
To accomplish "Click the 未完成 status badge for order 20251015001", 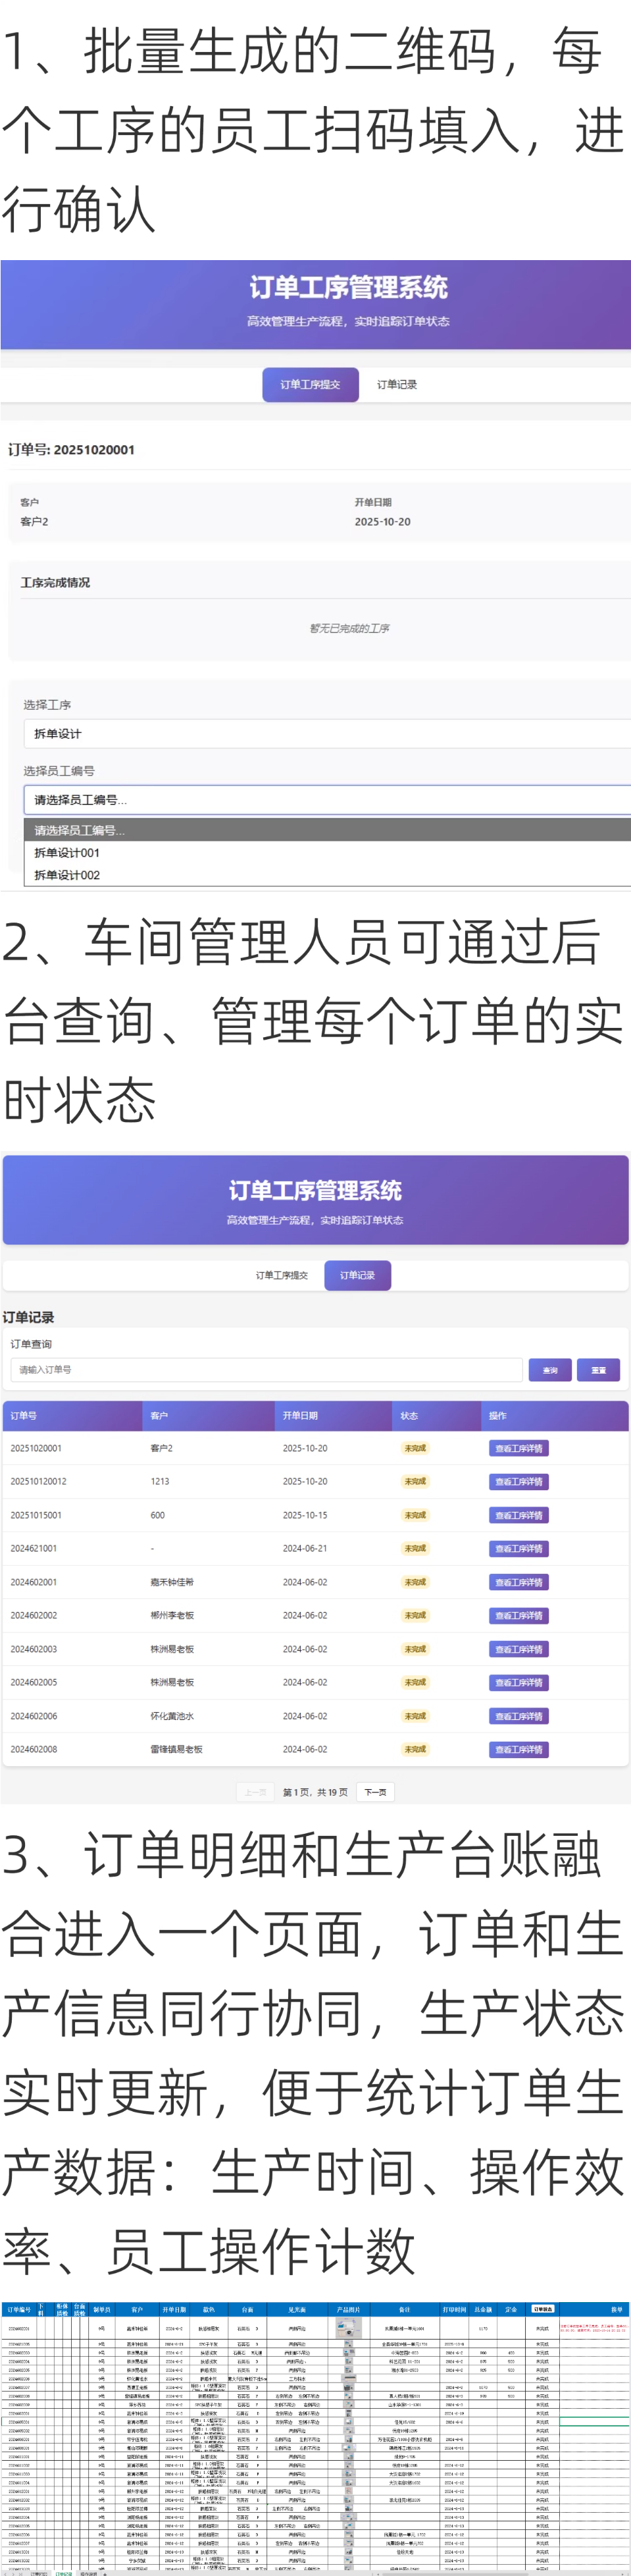I will click(414, 1515).
